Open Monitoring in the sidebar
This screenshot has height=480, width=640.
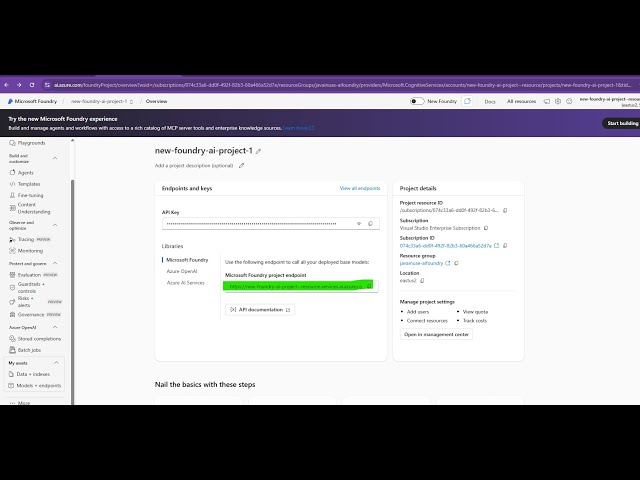point(26,251)
